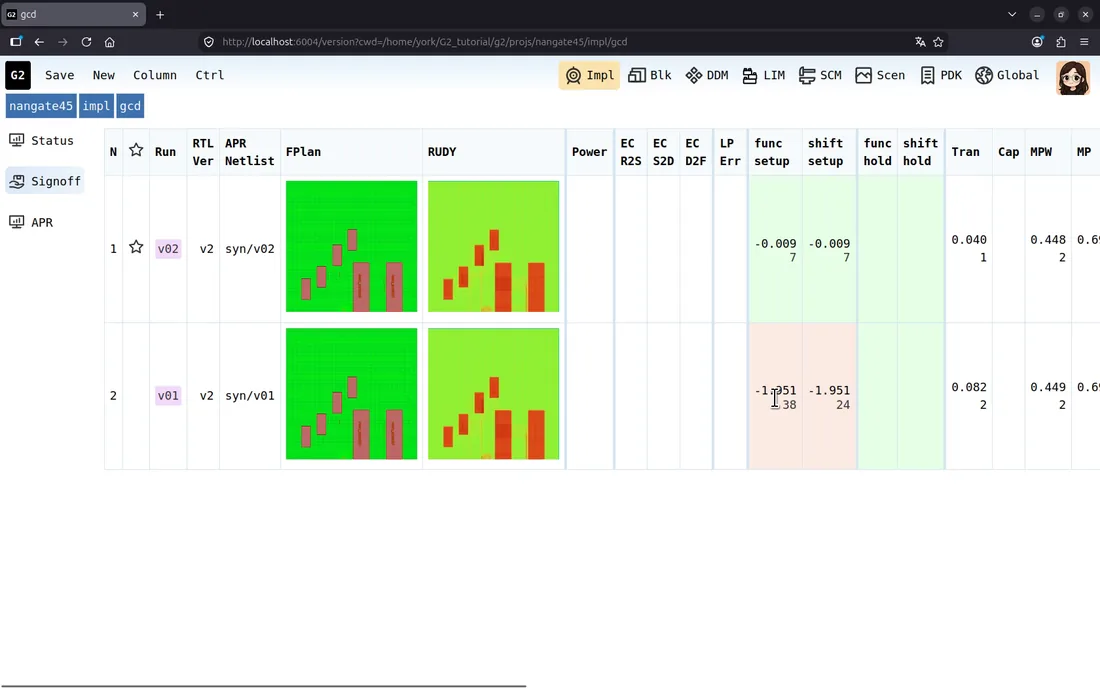Open the New menu
The height and width of the screenshot is (688, 1100).
[104, 75]
